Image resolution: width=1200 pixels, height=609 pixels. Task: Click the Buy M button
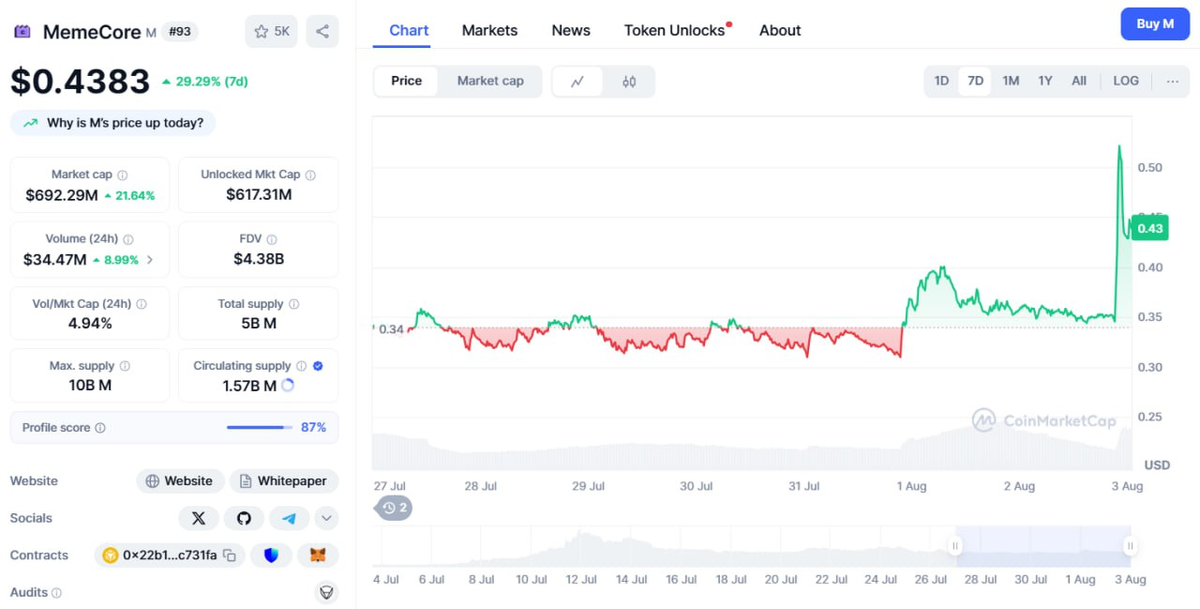pyautogui.click(x=1155, y=23)
